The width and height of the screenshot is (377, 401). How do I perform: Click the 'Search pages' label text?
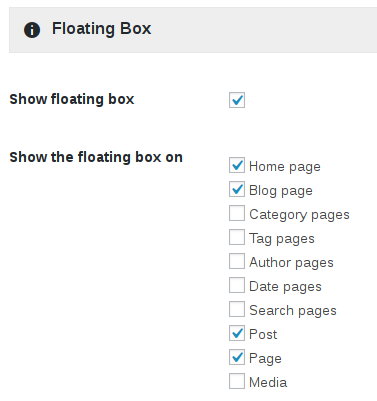tap(293, 311)
